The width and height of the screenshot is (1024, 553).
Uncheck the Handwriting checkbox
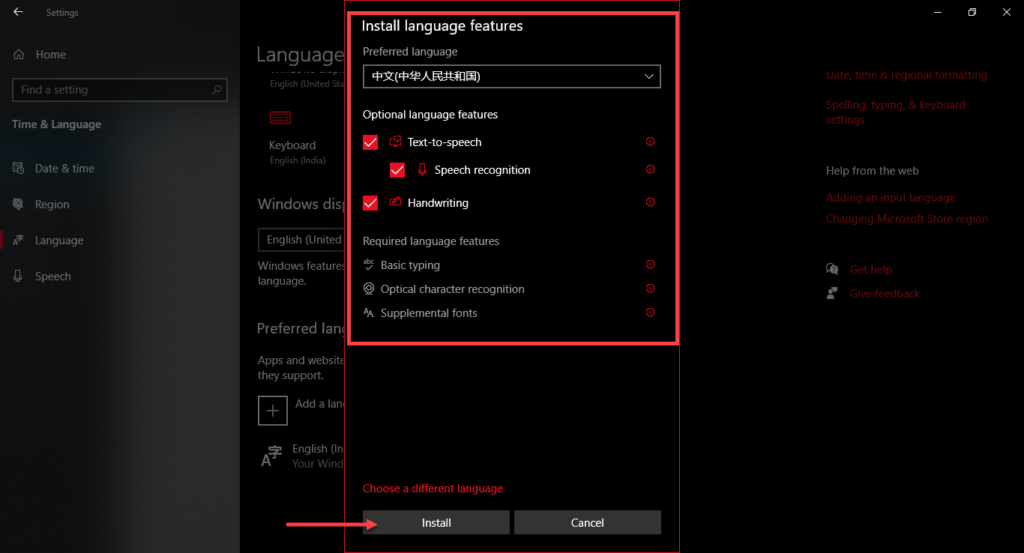point(370,202)
